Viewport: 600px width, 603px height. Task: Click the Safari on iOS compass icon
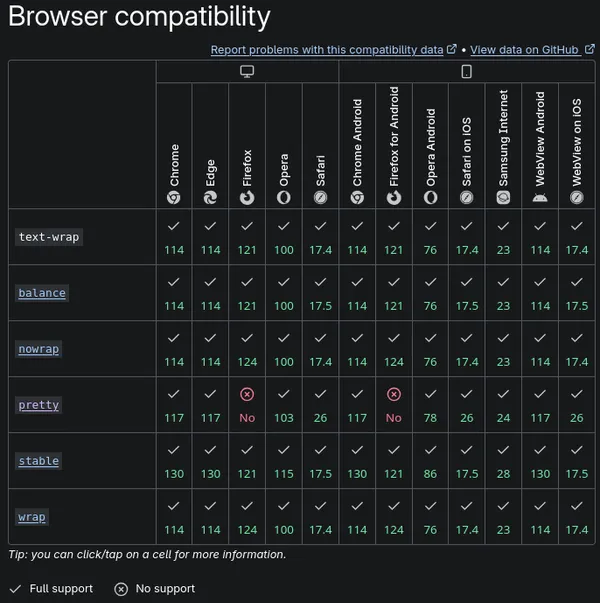[467, 198]
